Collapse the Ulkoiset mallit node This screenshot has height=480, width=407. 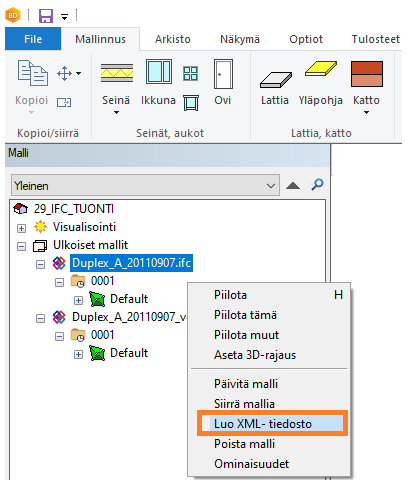click(x=21, y=246)
